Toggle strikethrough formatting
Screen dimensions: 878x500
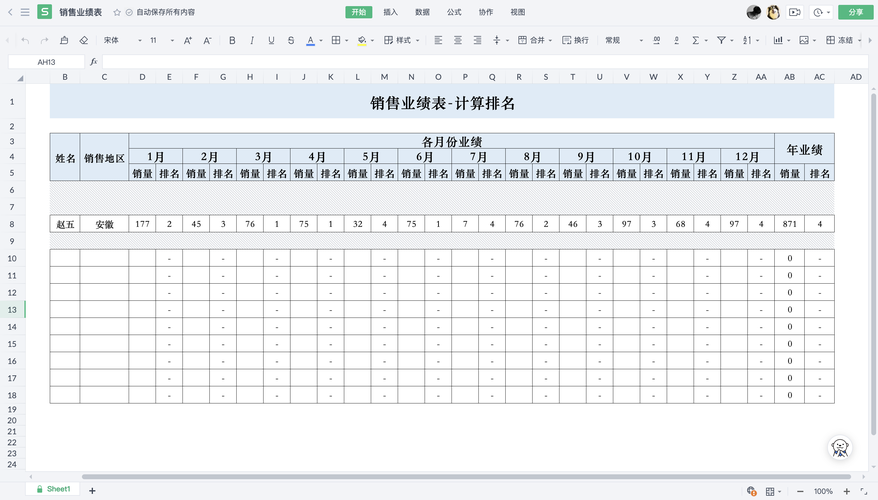pos(291,40)
